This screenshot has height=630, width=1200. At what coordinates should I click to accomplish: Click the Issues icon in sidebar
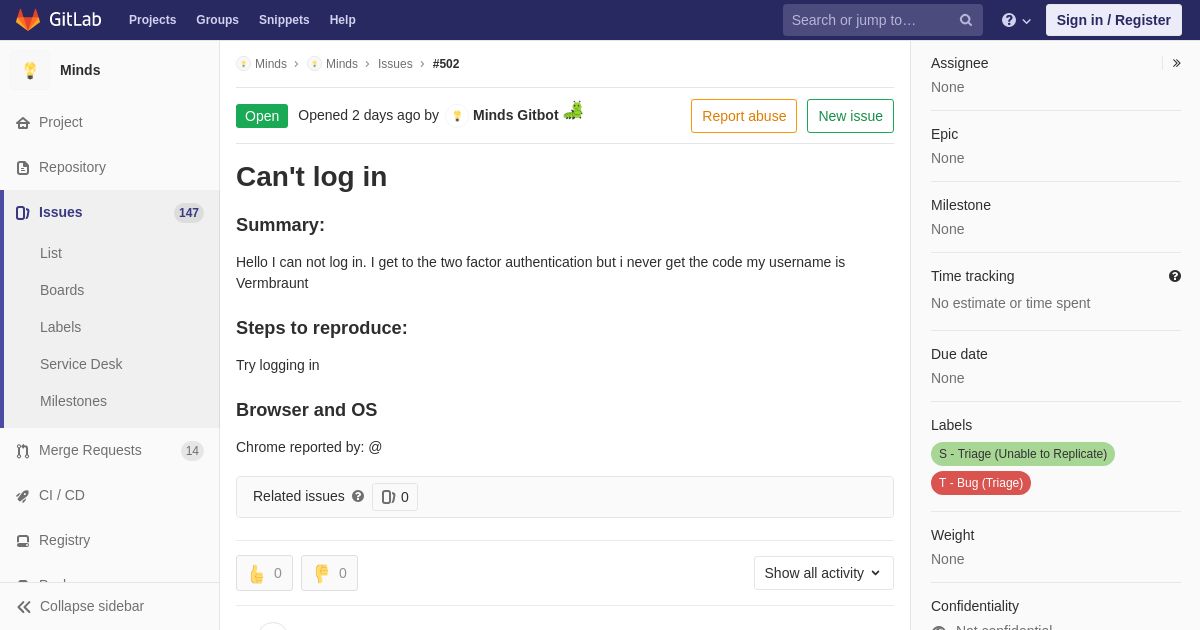point(23,213)
